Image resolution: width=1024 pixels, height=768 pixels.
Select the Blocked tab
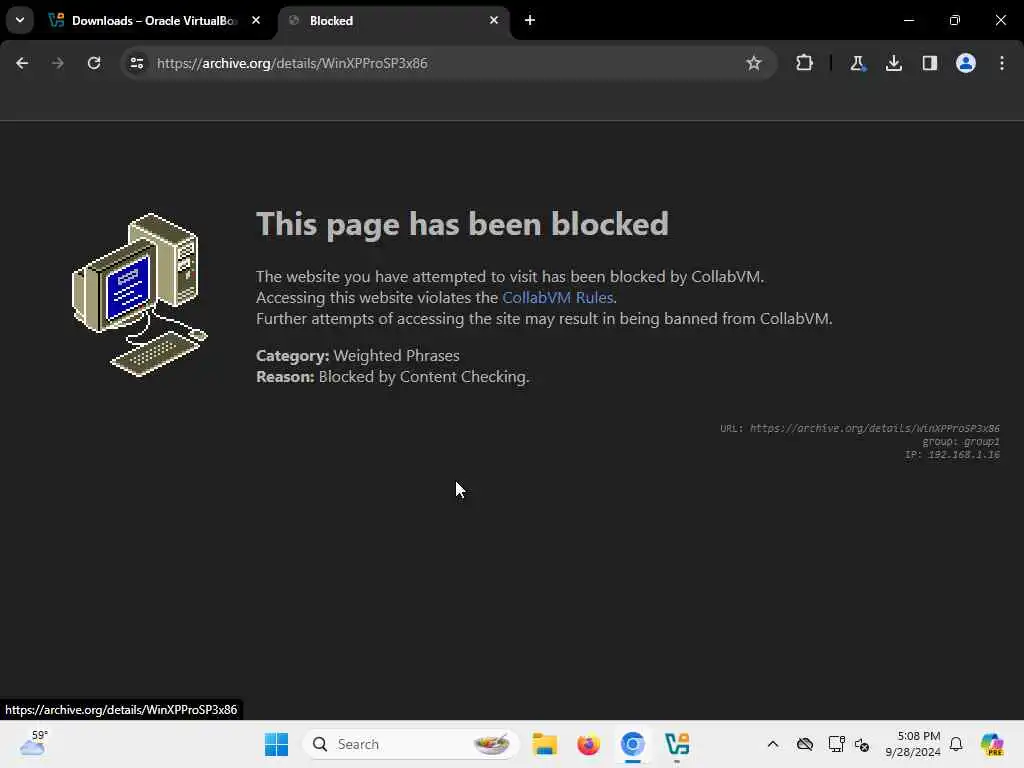394,21
